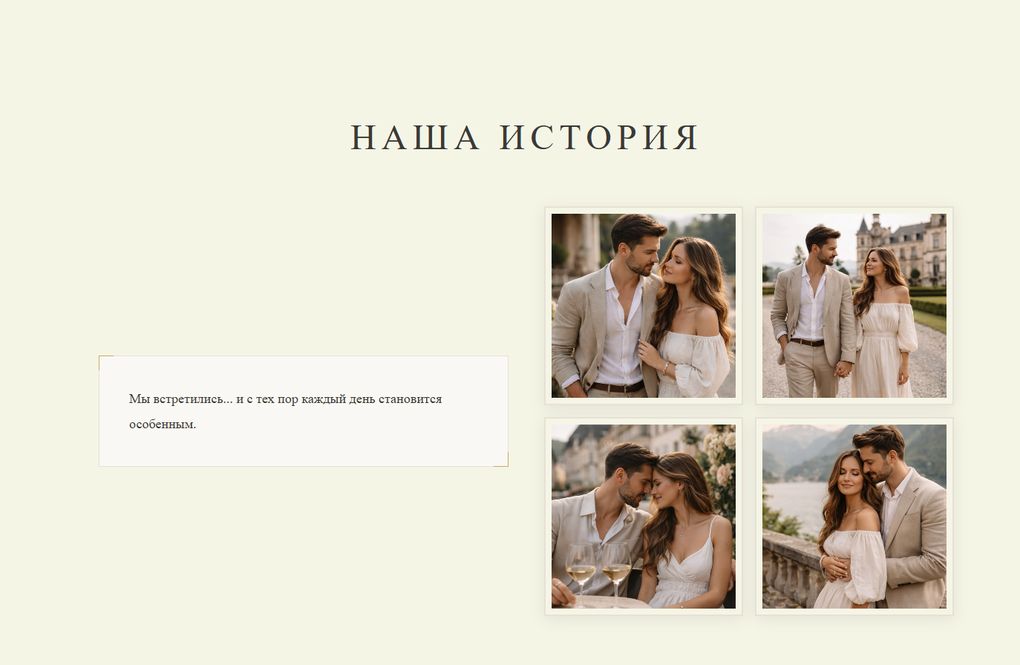Click the gold corner accent at card's top-left
The height and width of the screenshot is (665, 1020).
pos(103,359)
